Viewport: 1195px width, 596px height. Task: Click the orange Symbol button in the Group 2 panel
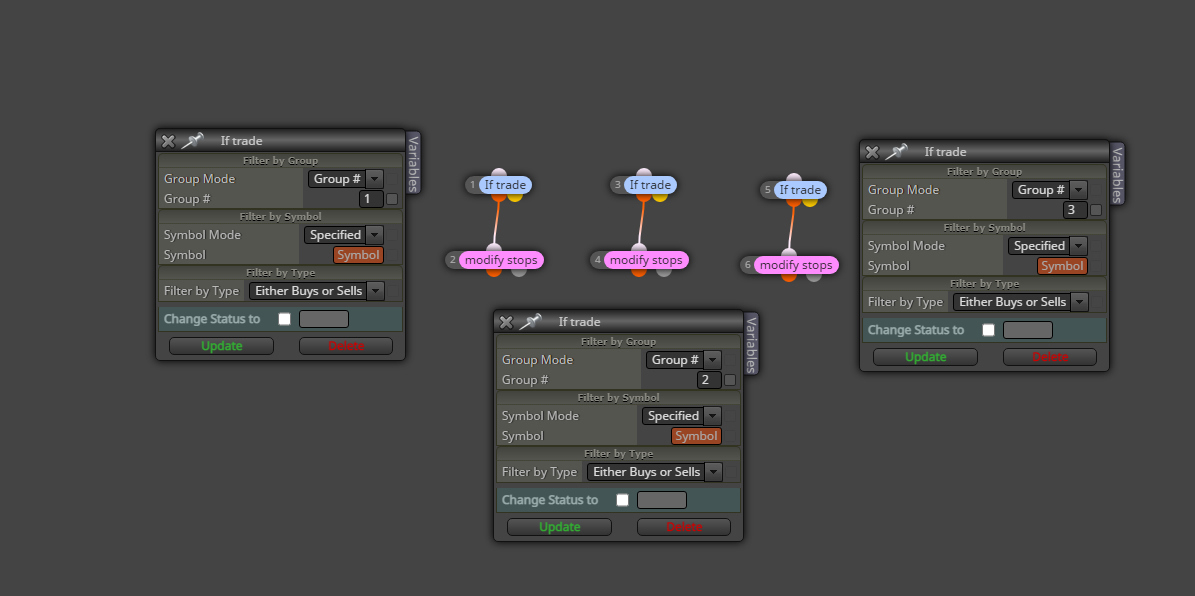(x=697, y=436)
